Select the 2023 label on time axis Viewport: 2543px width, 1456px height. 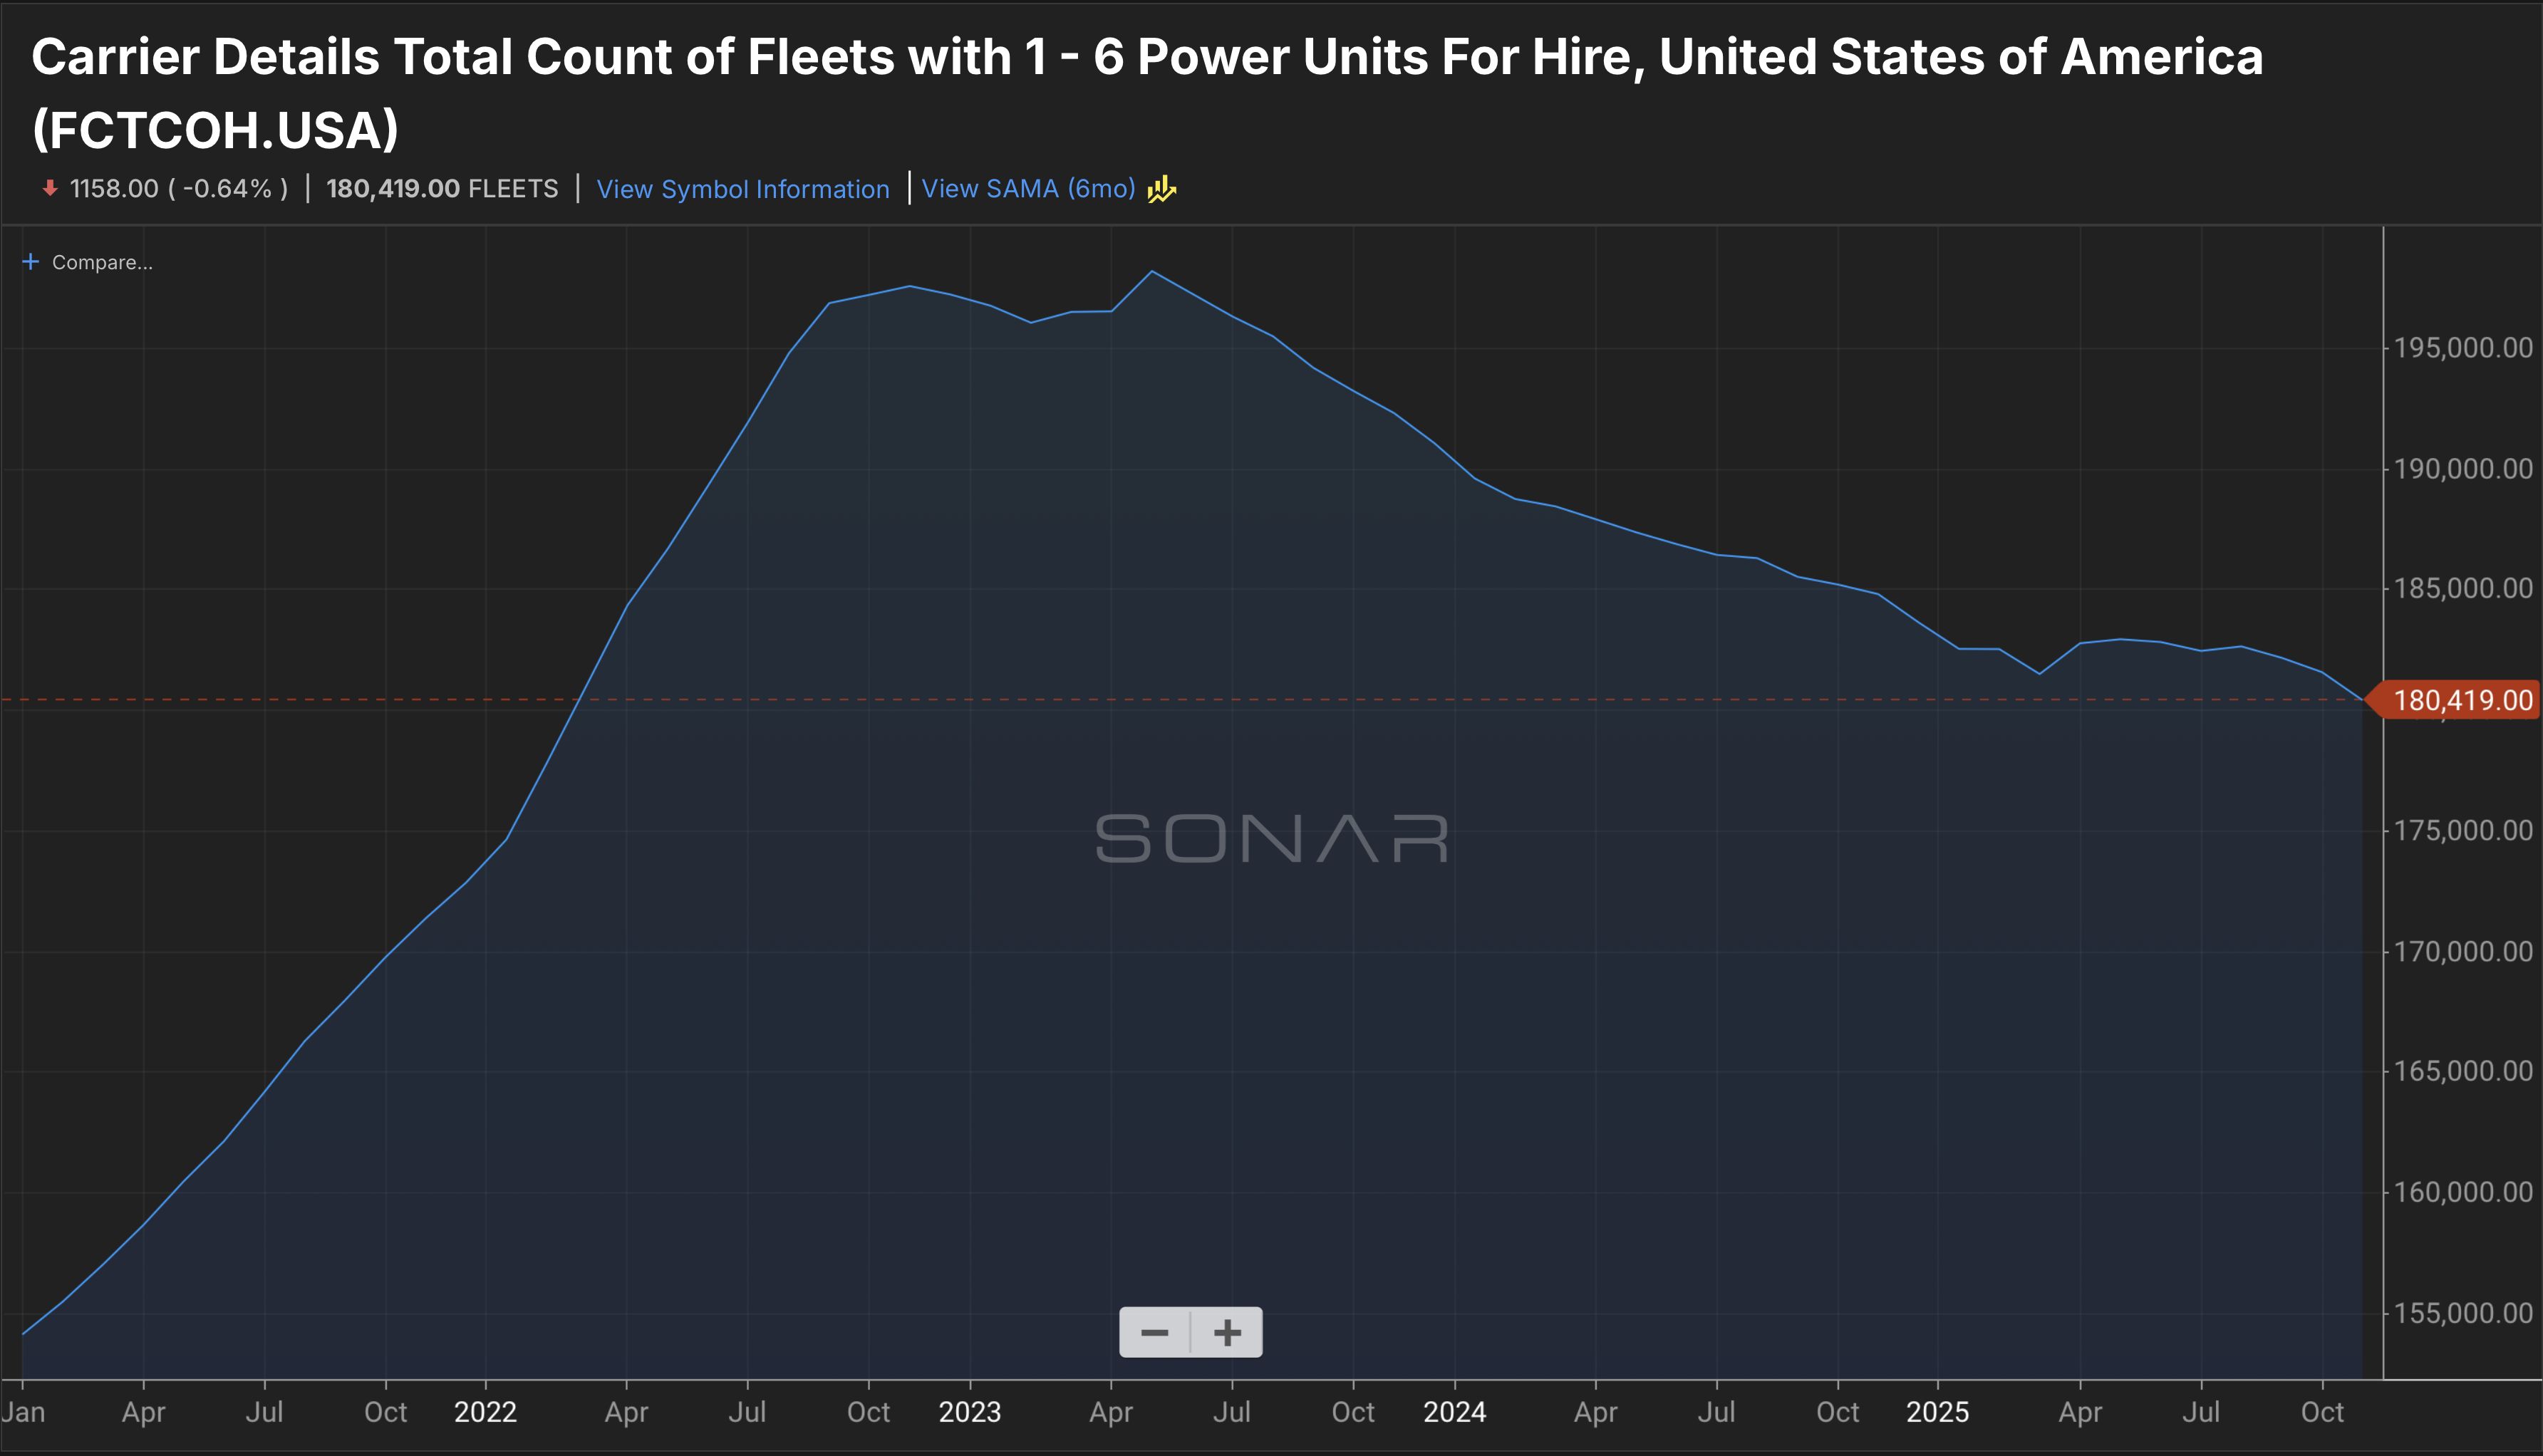coord(969,1412)
